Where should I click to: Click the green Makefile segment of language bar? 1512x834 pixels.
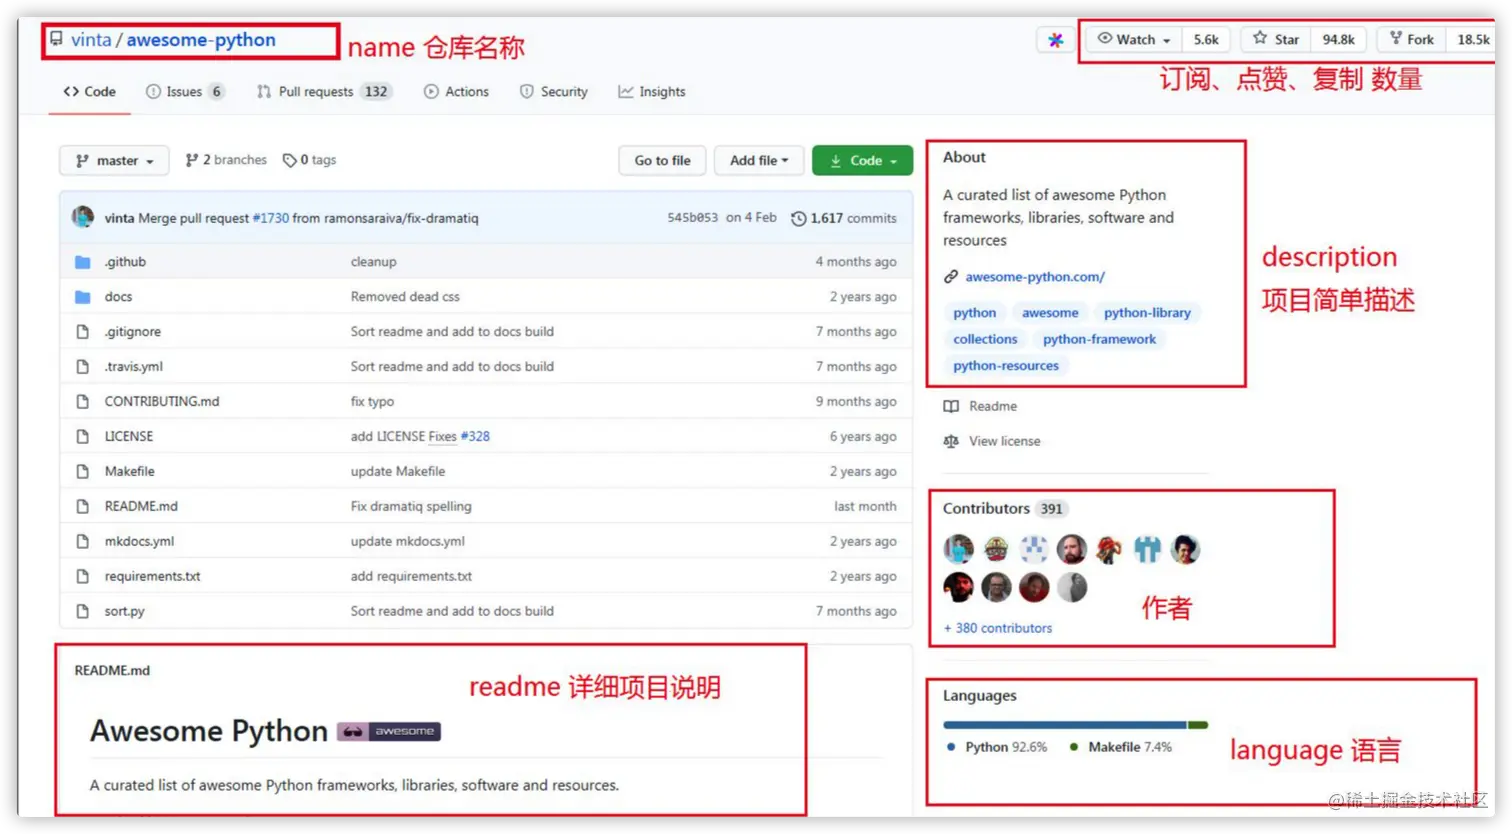tap(1198, 725)
